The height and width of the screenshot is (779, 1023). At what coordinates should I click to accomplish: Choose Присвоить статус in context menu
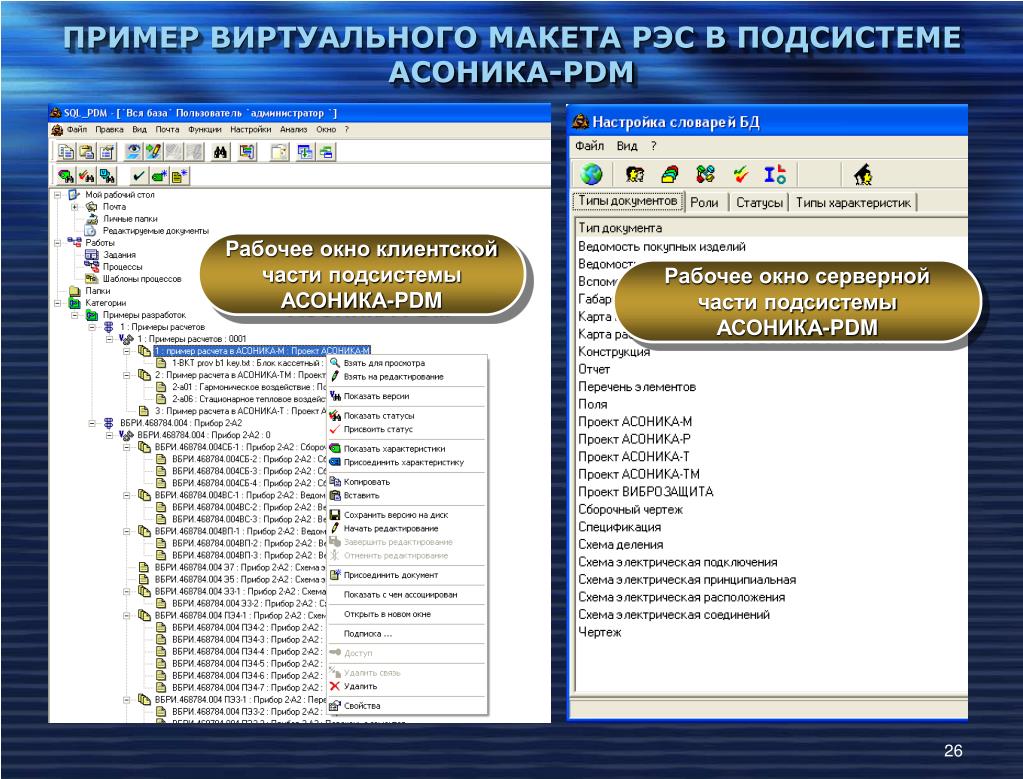pyautogui.click(x=378, y=429)
